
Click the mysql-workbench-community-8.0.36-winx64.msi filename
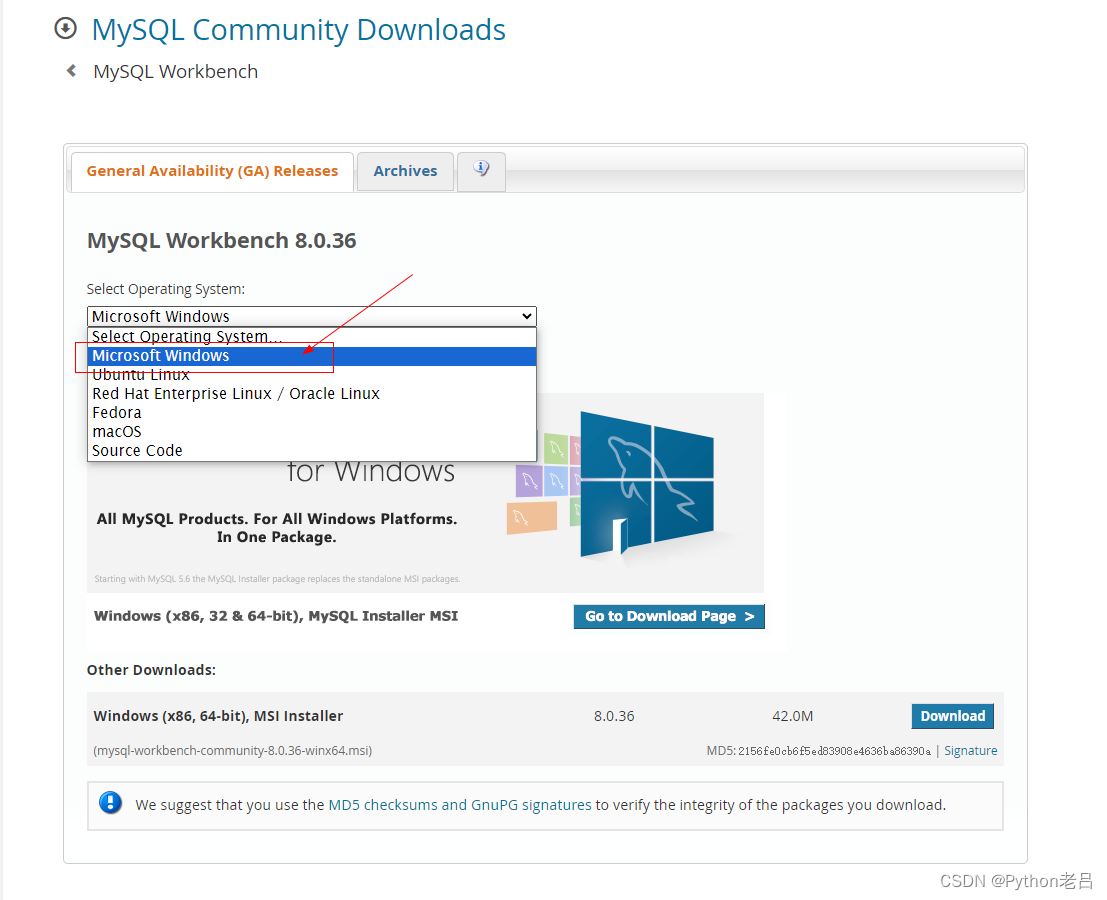232,750
